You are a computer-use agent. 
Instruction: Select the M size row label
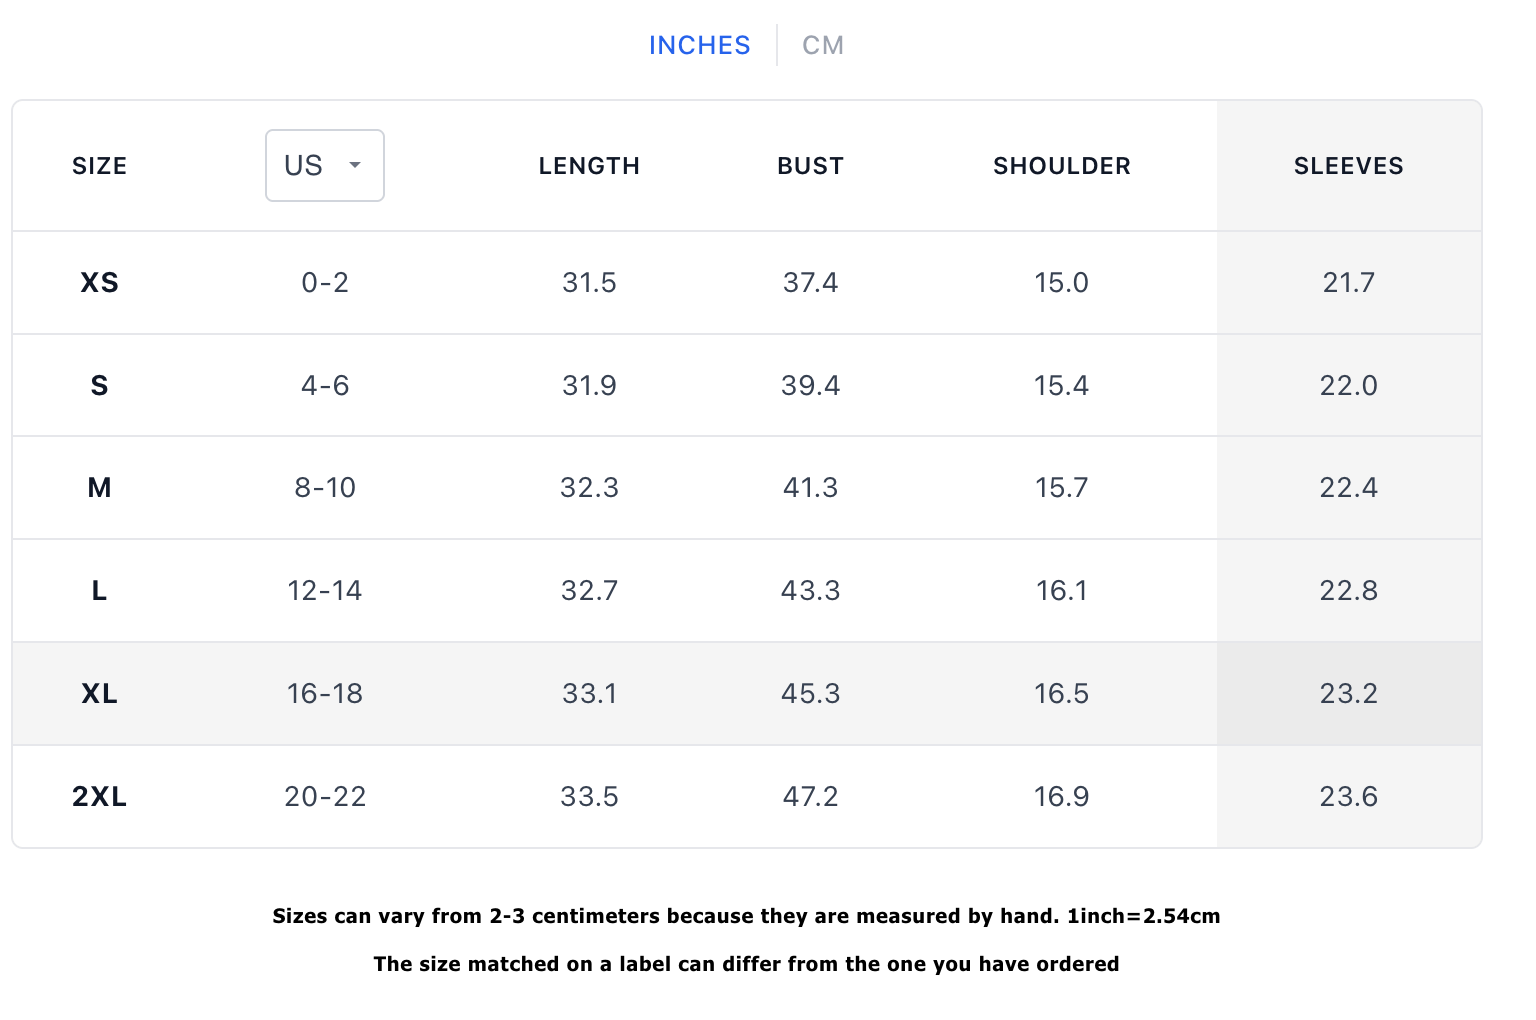click(x=99, y=488)
